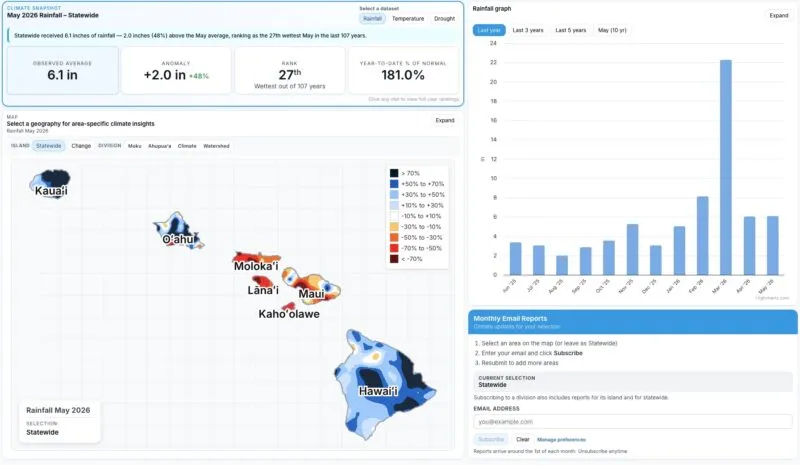Click the > 70% legend swatch
Image resolution: width=800 pixels, height=465 pixels.
(394, 173)
